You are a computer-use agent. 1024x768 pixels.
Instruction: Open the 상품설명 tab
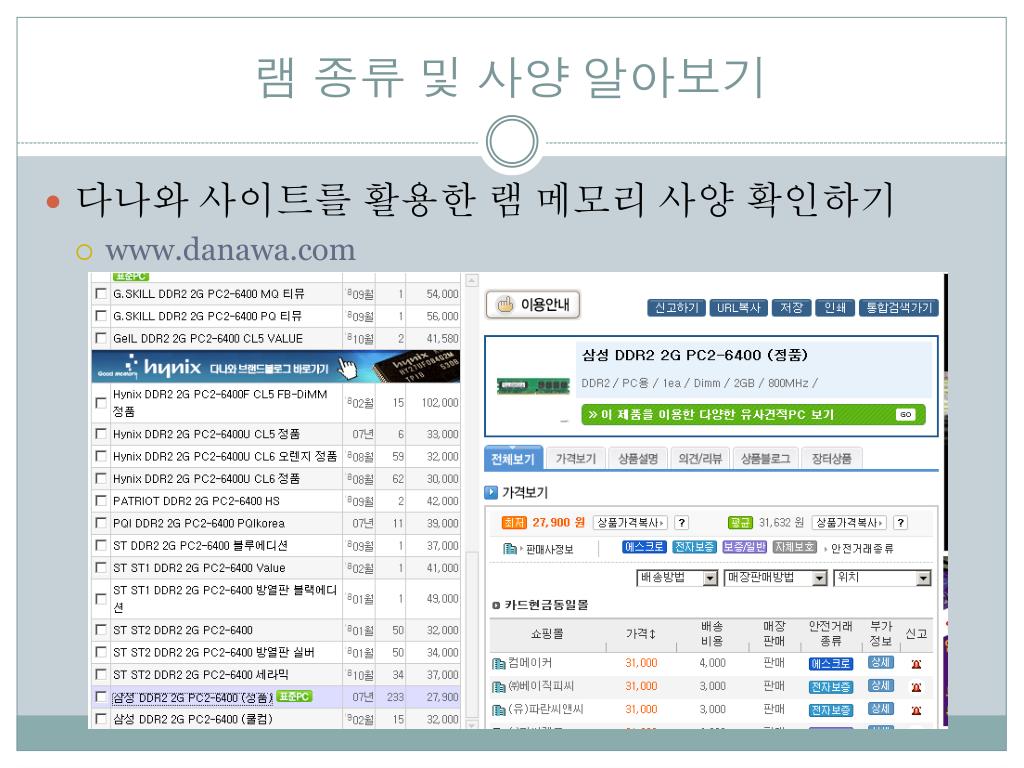point(638,459)
